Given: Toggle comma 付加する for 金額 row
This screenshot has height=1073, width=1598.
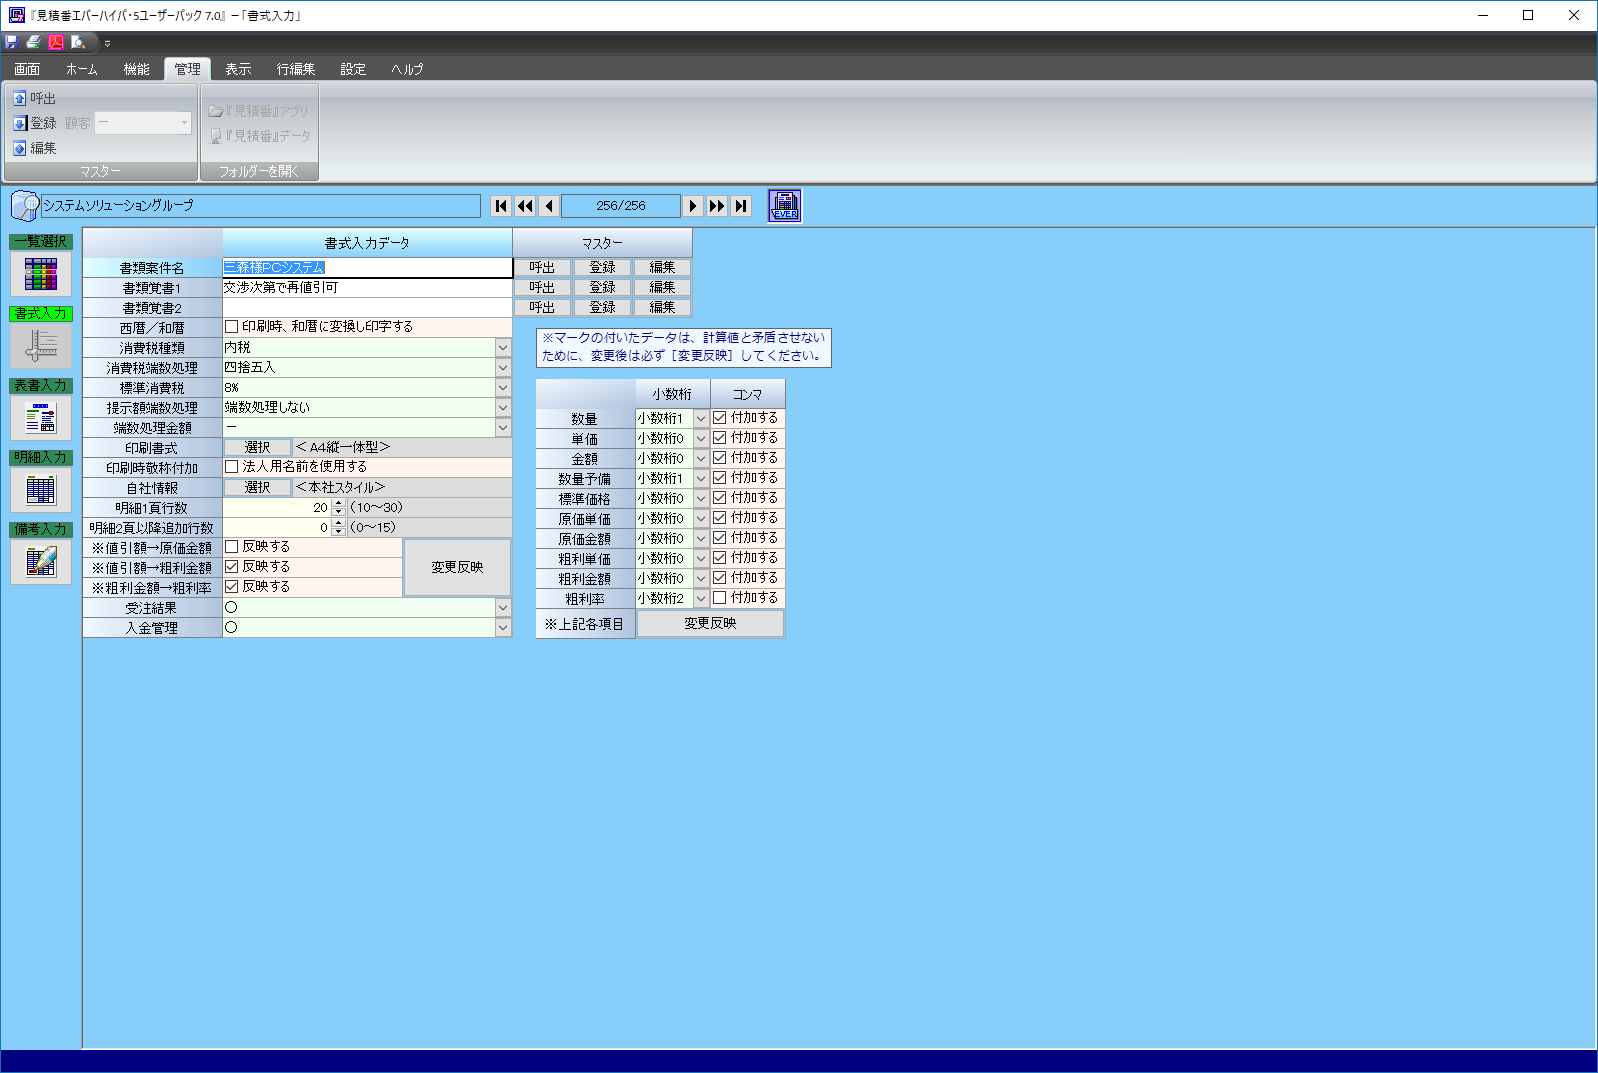Looking at the screenshot, I should click(720, 458).
